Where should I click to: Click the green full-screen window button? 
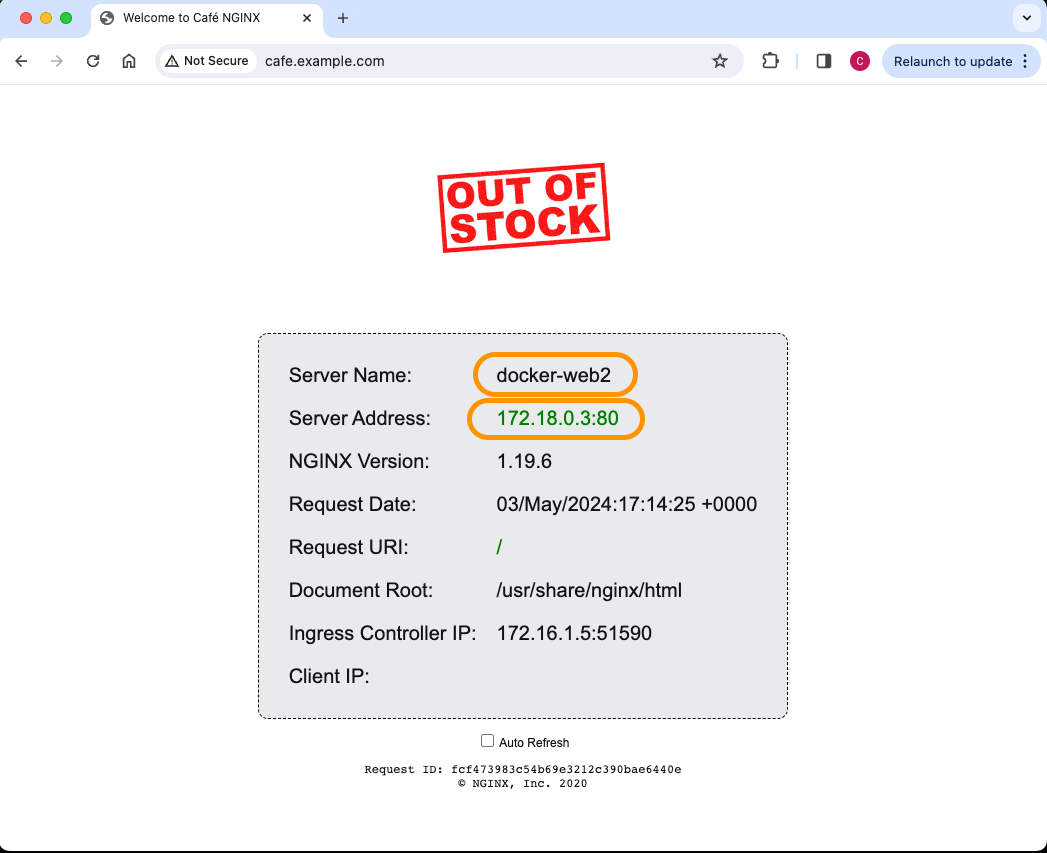point(66,18)
